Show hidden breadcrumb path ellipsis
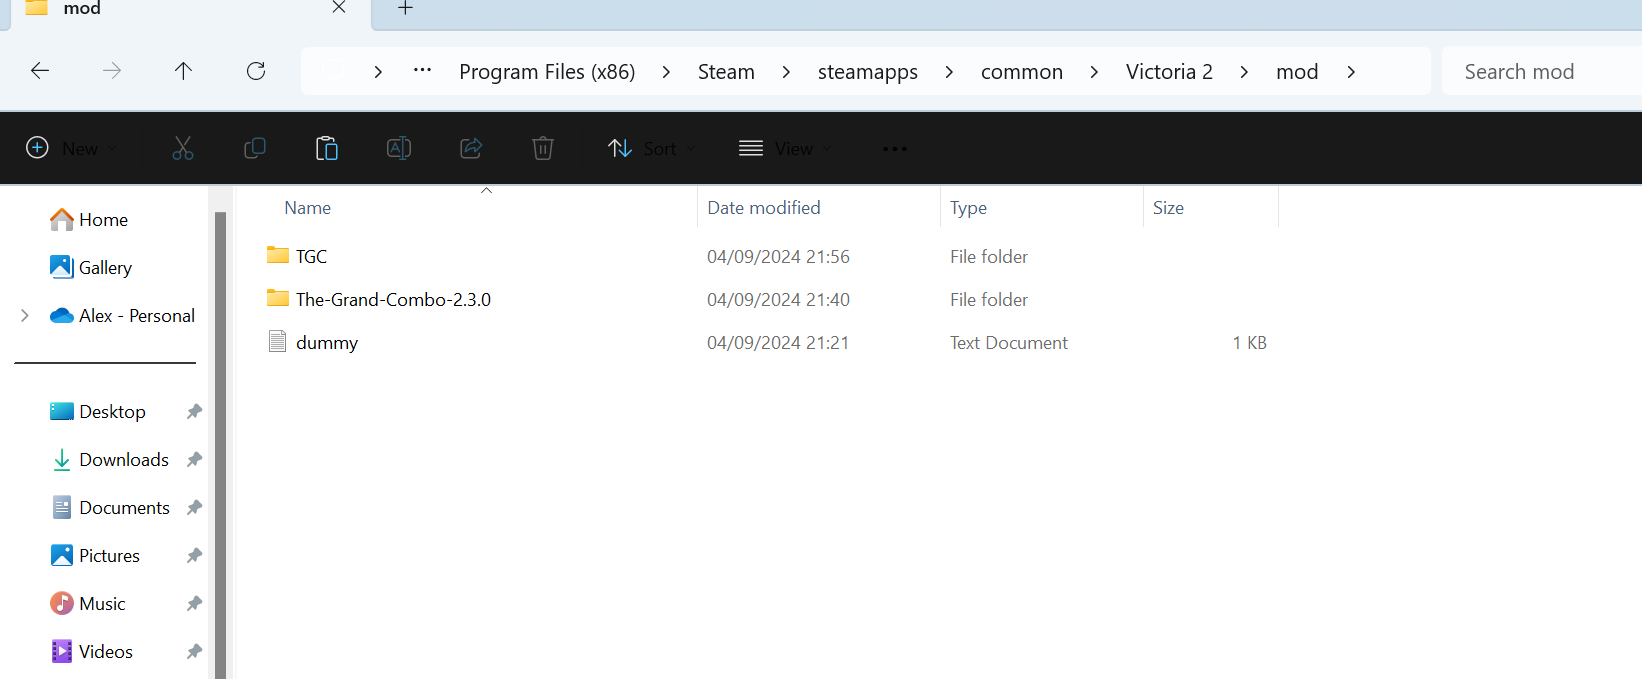The image size is (1642, 679). coord(423,70)
